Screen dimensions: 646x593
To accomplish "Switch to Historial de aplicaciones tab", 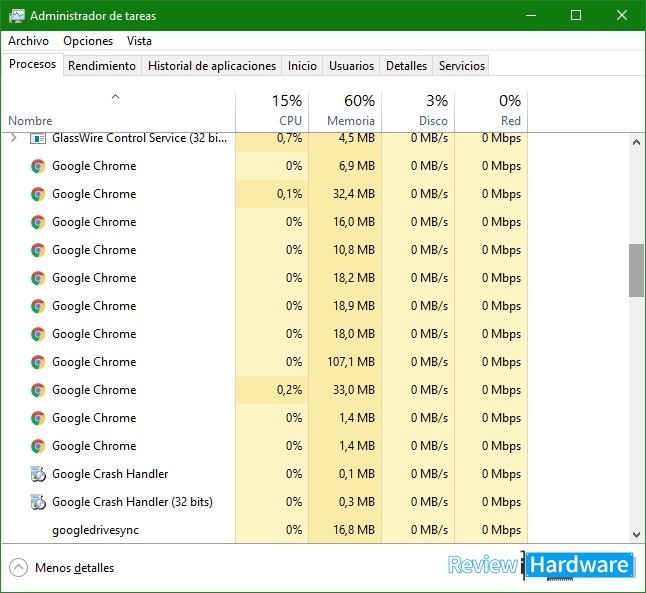I will coord(212,66).
